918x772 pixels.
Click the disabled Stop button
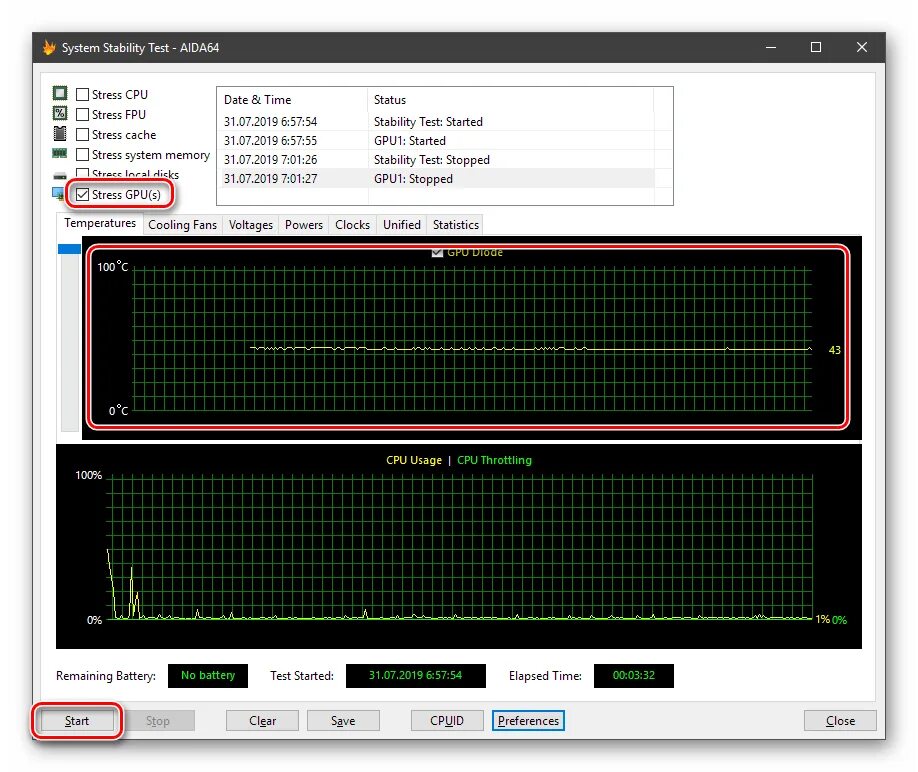tap(157, 720)
